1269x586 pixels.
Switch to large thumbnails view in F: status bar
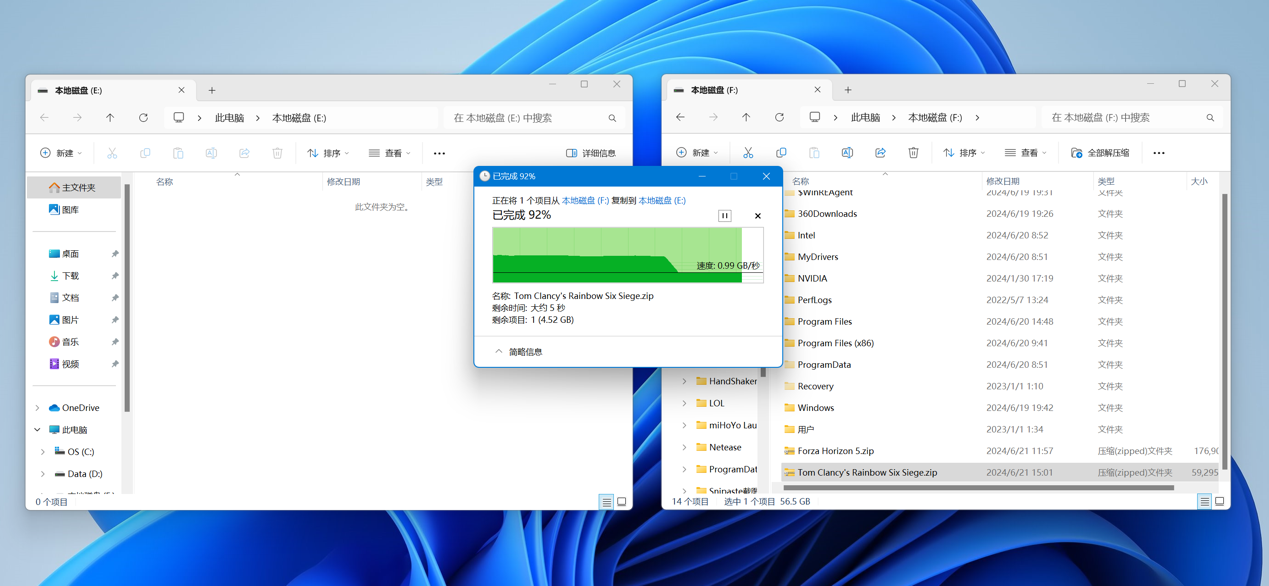pyautogui.click(x=1219, y=502)
